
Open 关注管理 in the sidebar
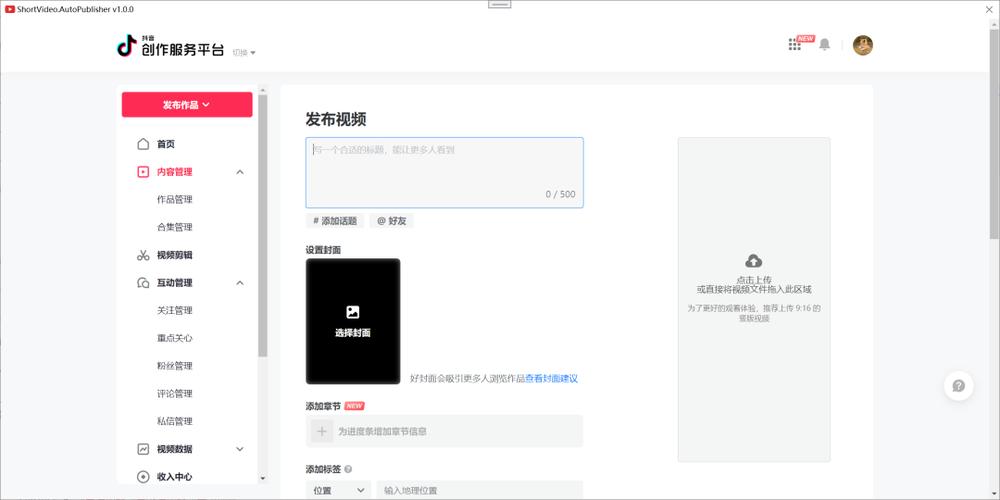175,311
